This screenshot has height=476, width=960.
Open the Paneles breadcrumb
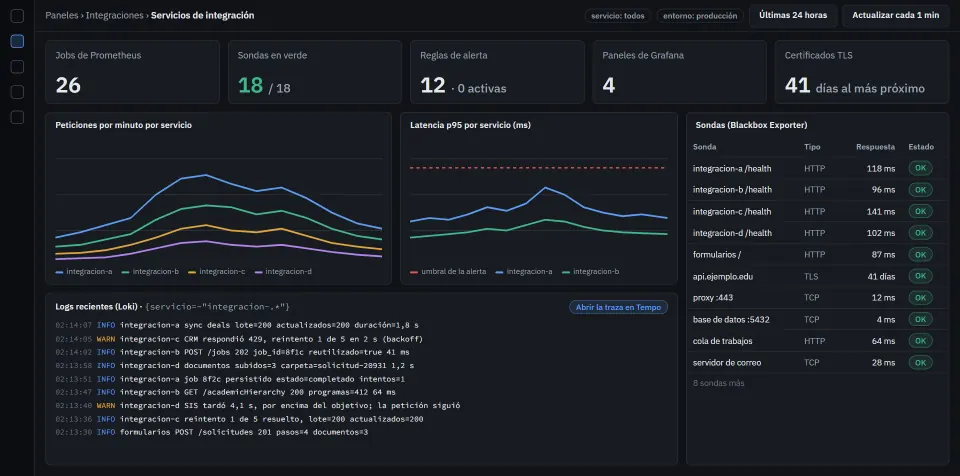click(61, 15)
